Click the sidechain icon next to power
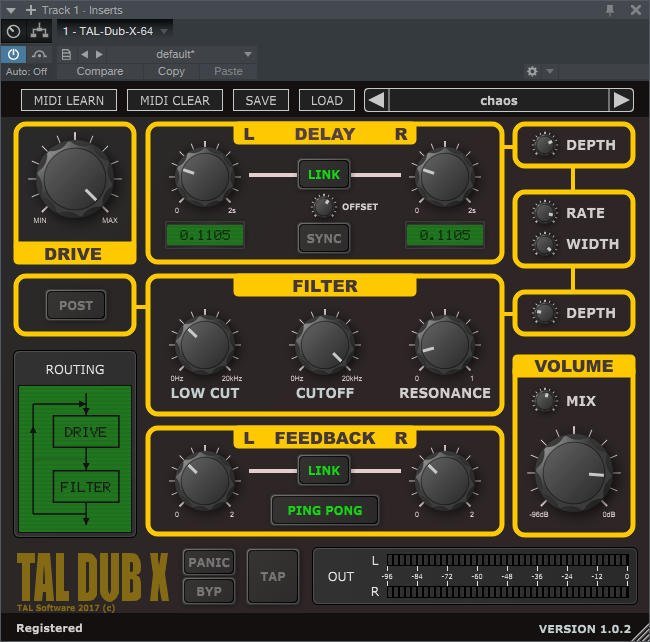650x642 pixels. coord(40,54)
